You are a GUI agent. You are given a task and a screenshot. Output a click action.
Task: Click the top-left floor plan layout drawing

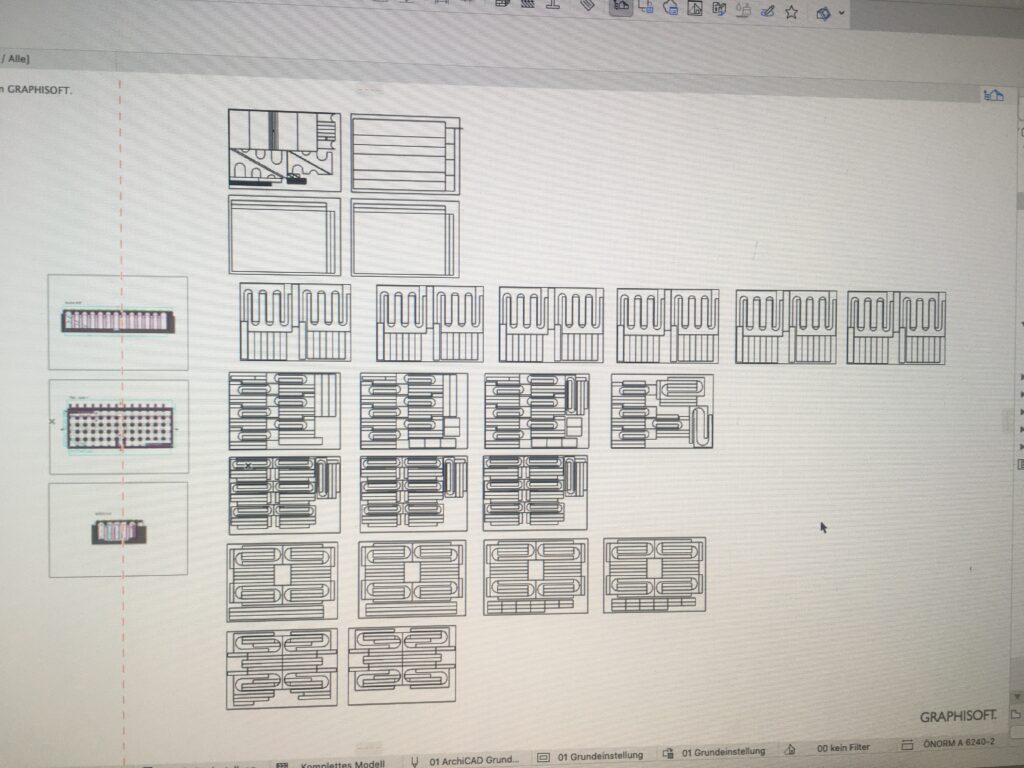[284, 150]
